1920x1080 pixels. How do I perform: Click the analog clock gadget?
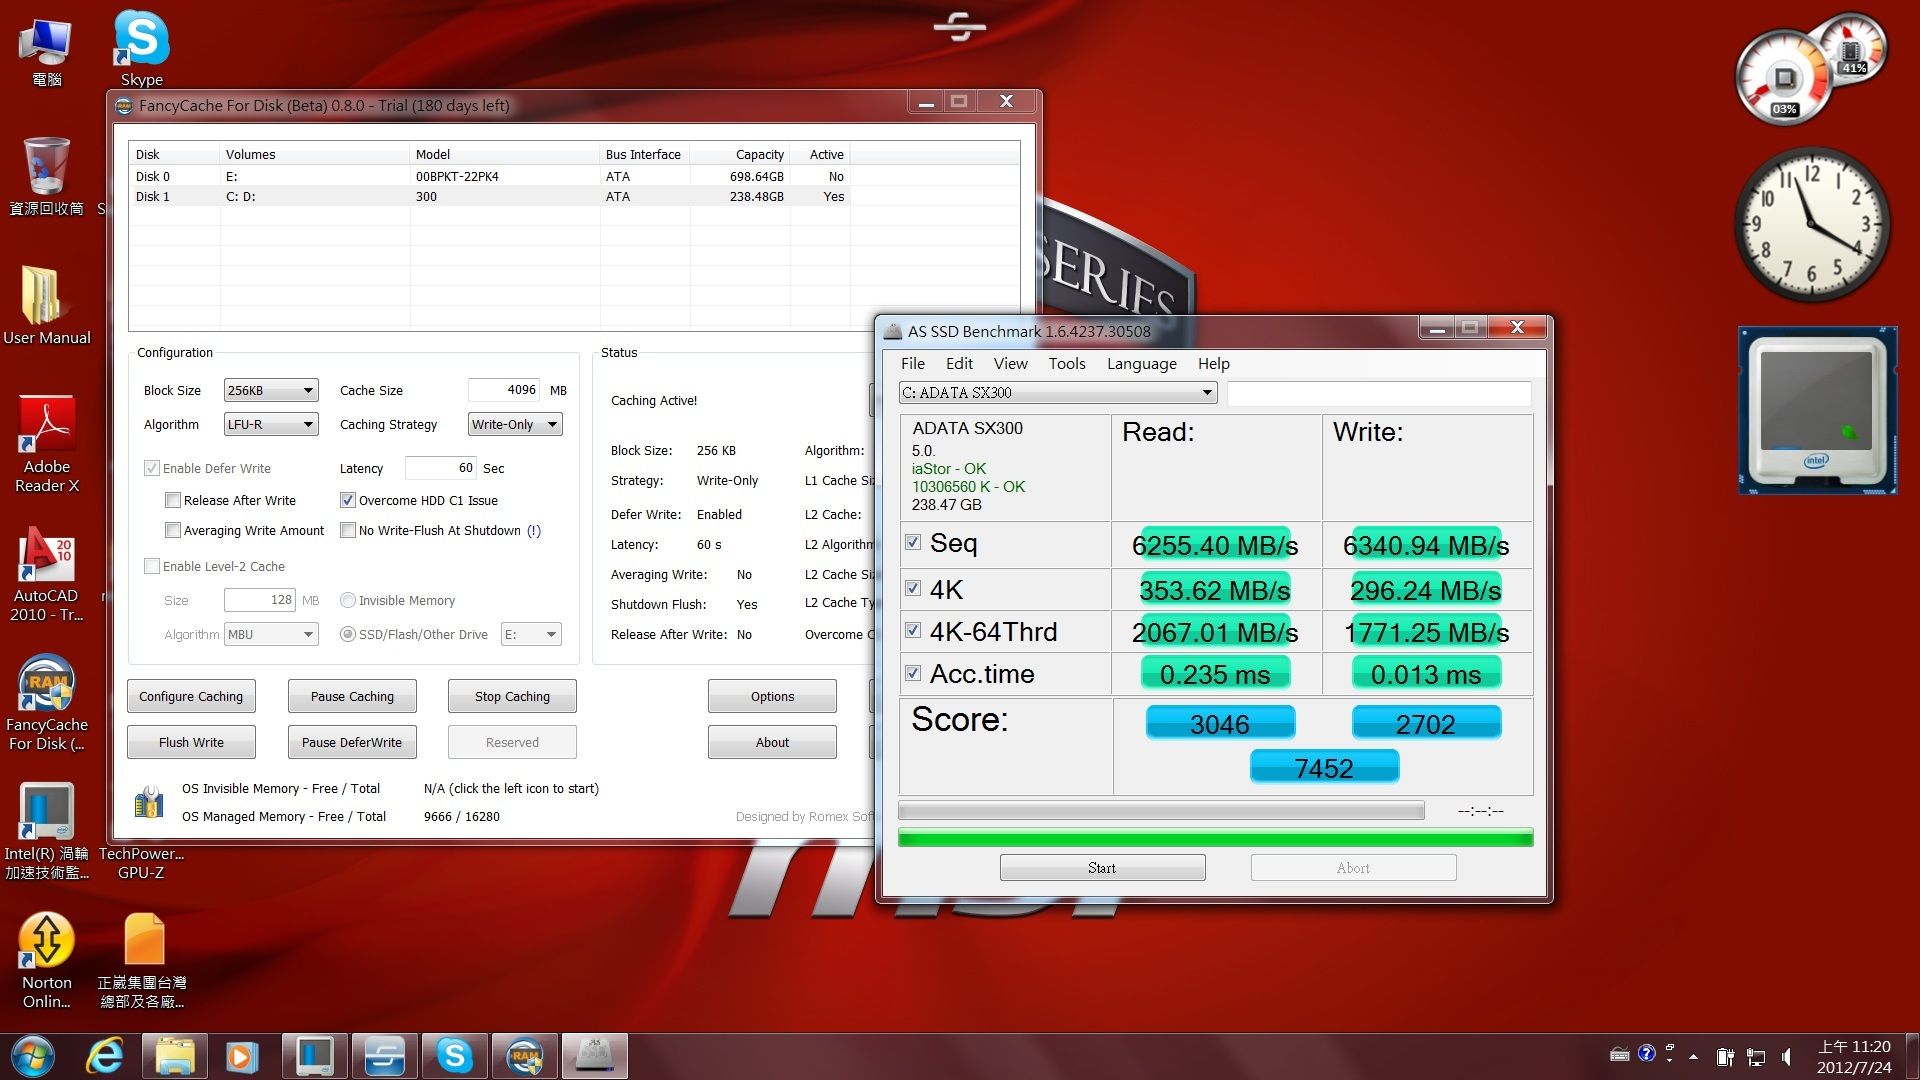[1811, 224]
